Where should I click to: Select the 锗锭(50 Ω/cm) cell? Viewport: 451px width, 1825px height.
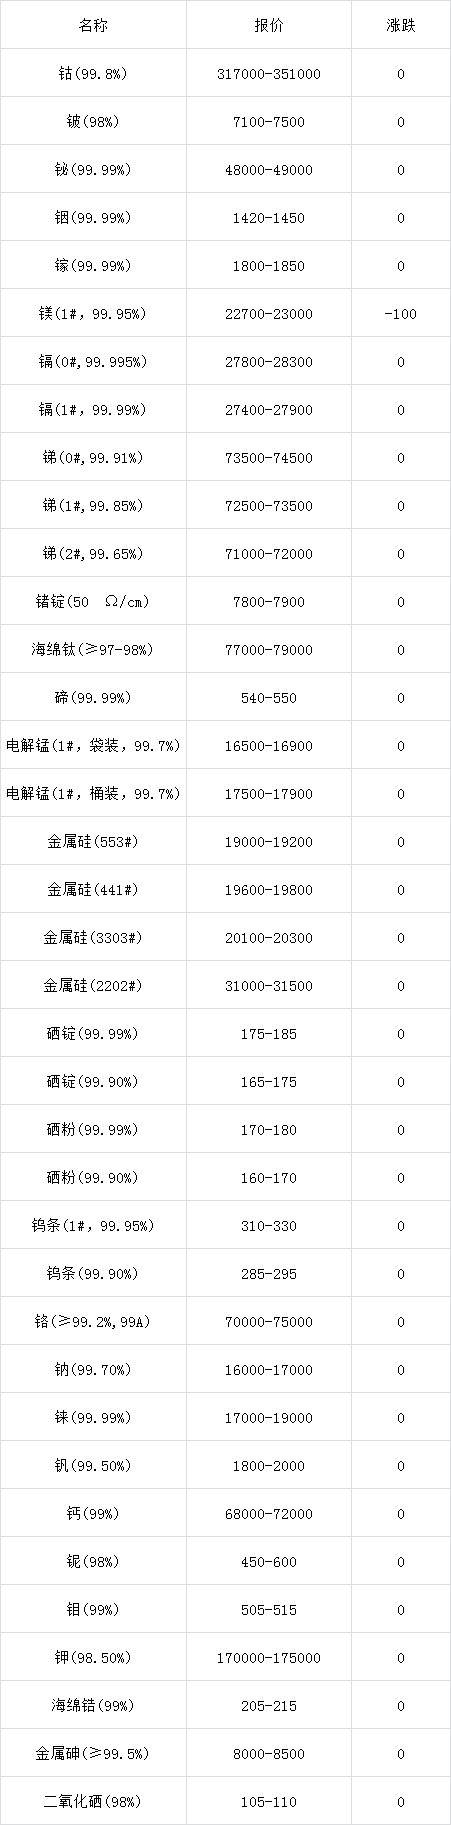pyautogui.click(x=93, y=602)
